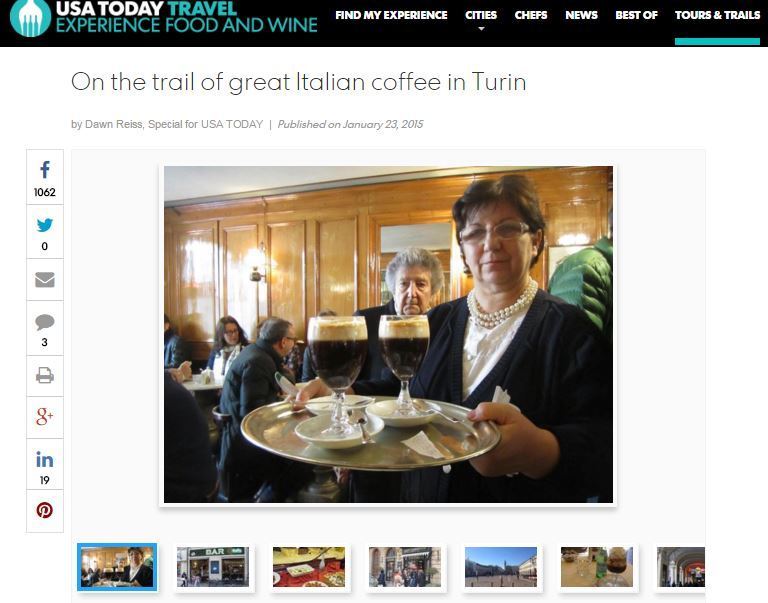
Task: Click the USA Today Travel logo text
Action: pyautogui.click(x=187, y=17)
